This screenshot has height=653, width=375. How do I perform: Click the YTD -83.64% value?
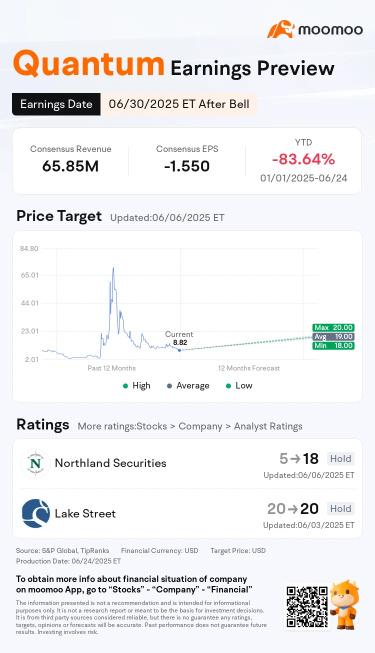coord(303,159)
